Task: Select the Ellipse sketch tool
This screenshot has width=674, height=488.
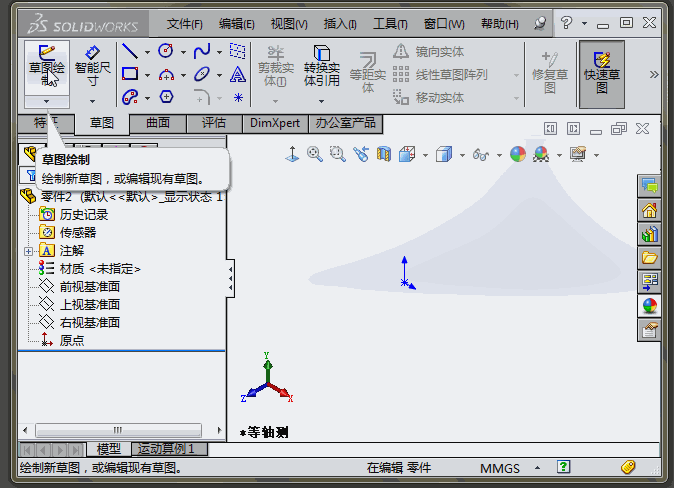Action: pyautogui.click(x=202, y=74)
